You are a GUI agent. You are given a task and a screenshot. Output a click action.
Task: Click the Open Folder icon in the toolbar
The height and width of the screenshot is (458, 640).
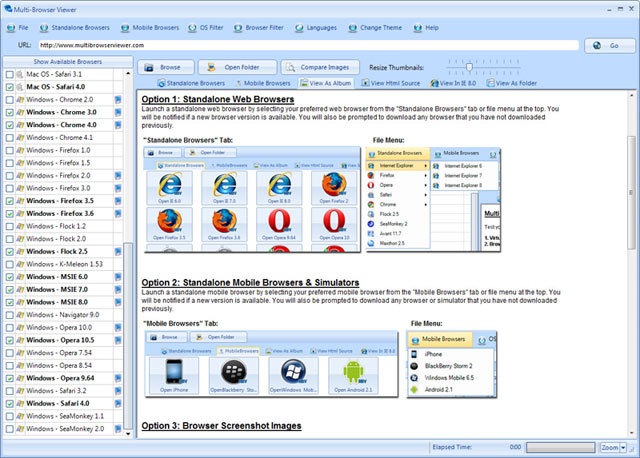point(211,67)
